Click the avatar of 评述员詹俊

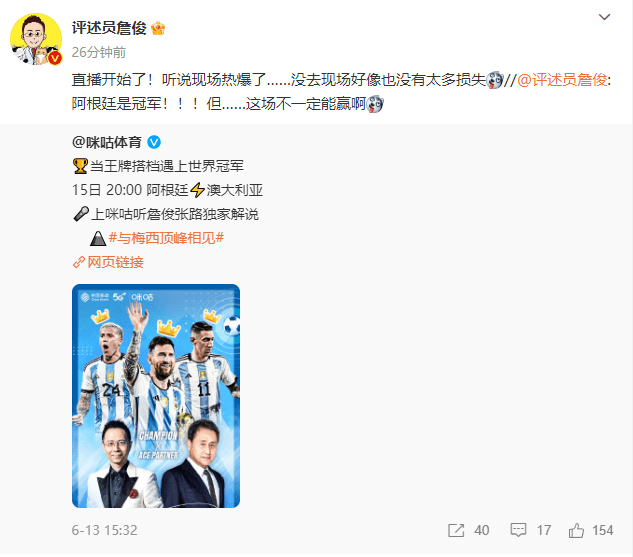(x=36, y=39)
